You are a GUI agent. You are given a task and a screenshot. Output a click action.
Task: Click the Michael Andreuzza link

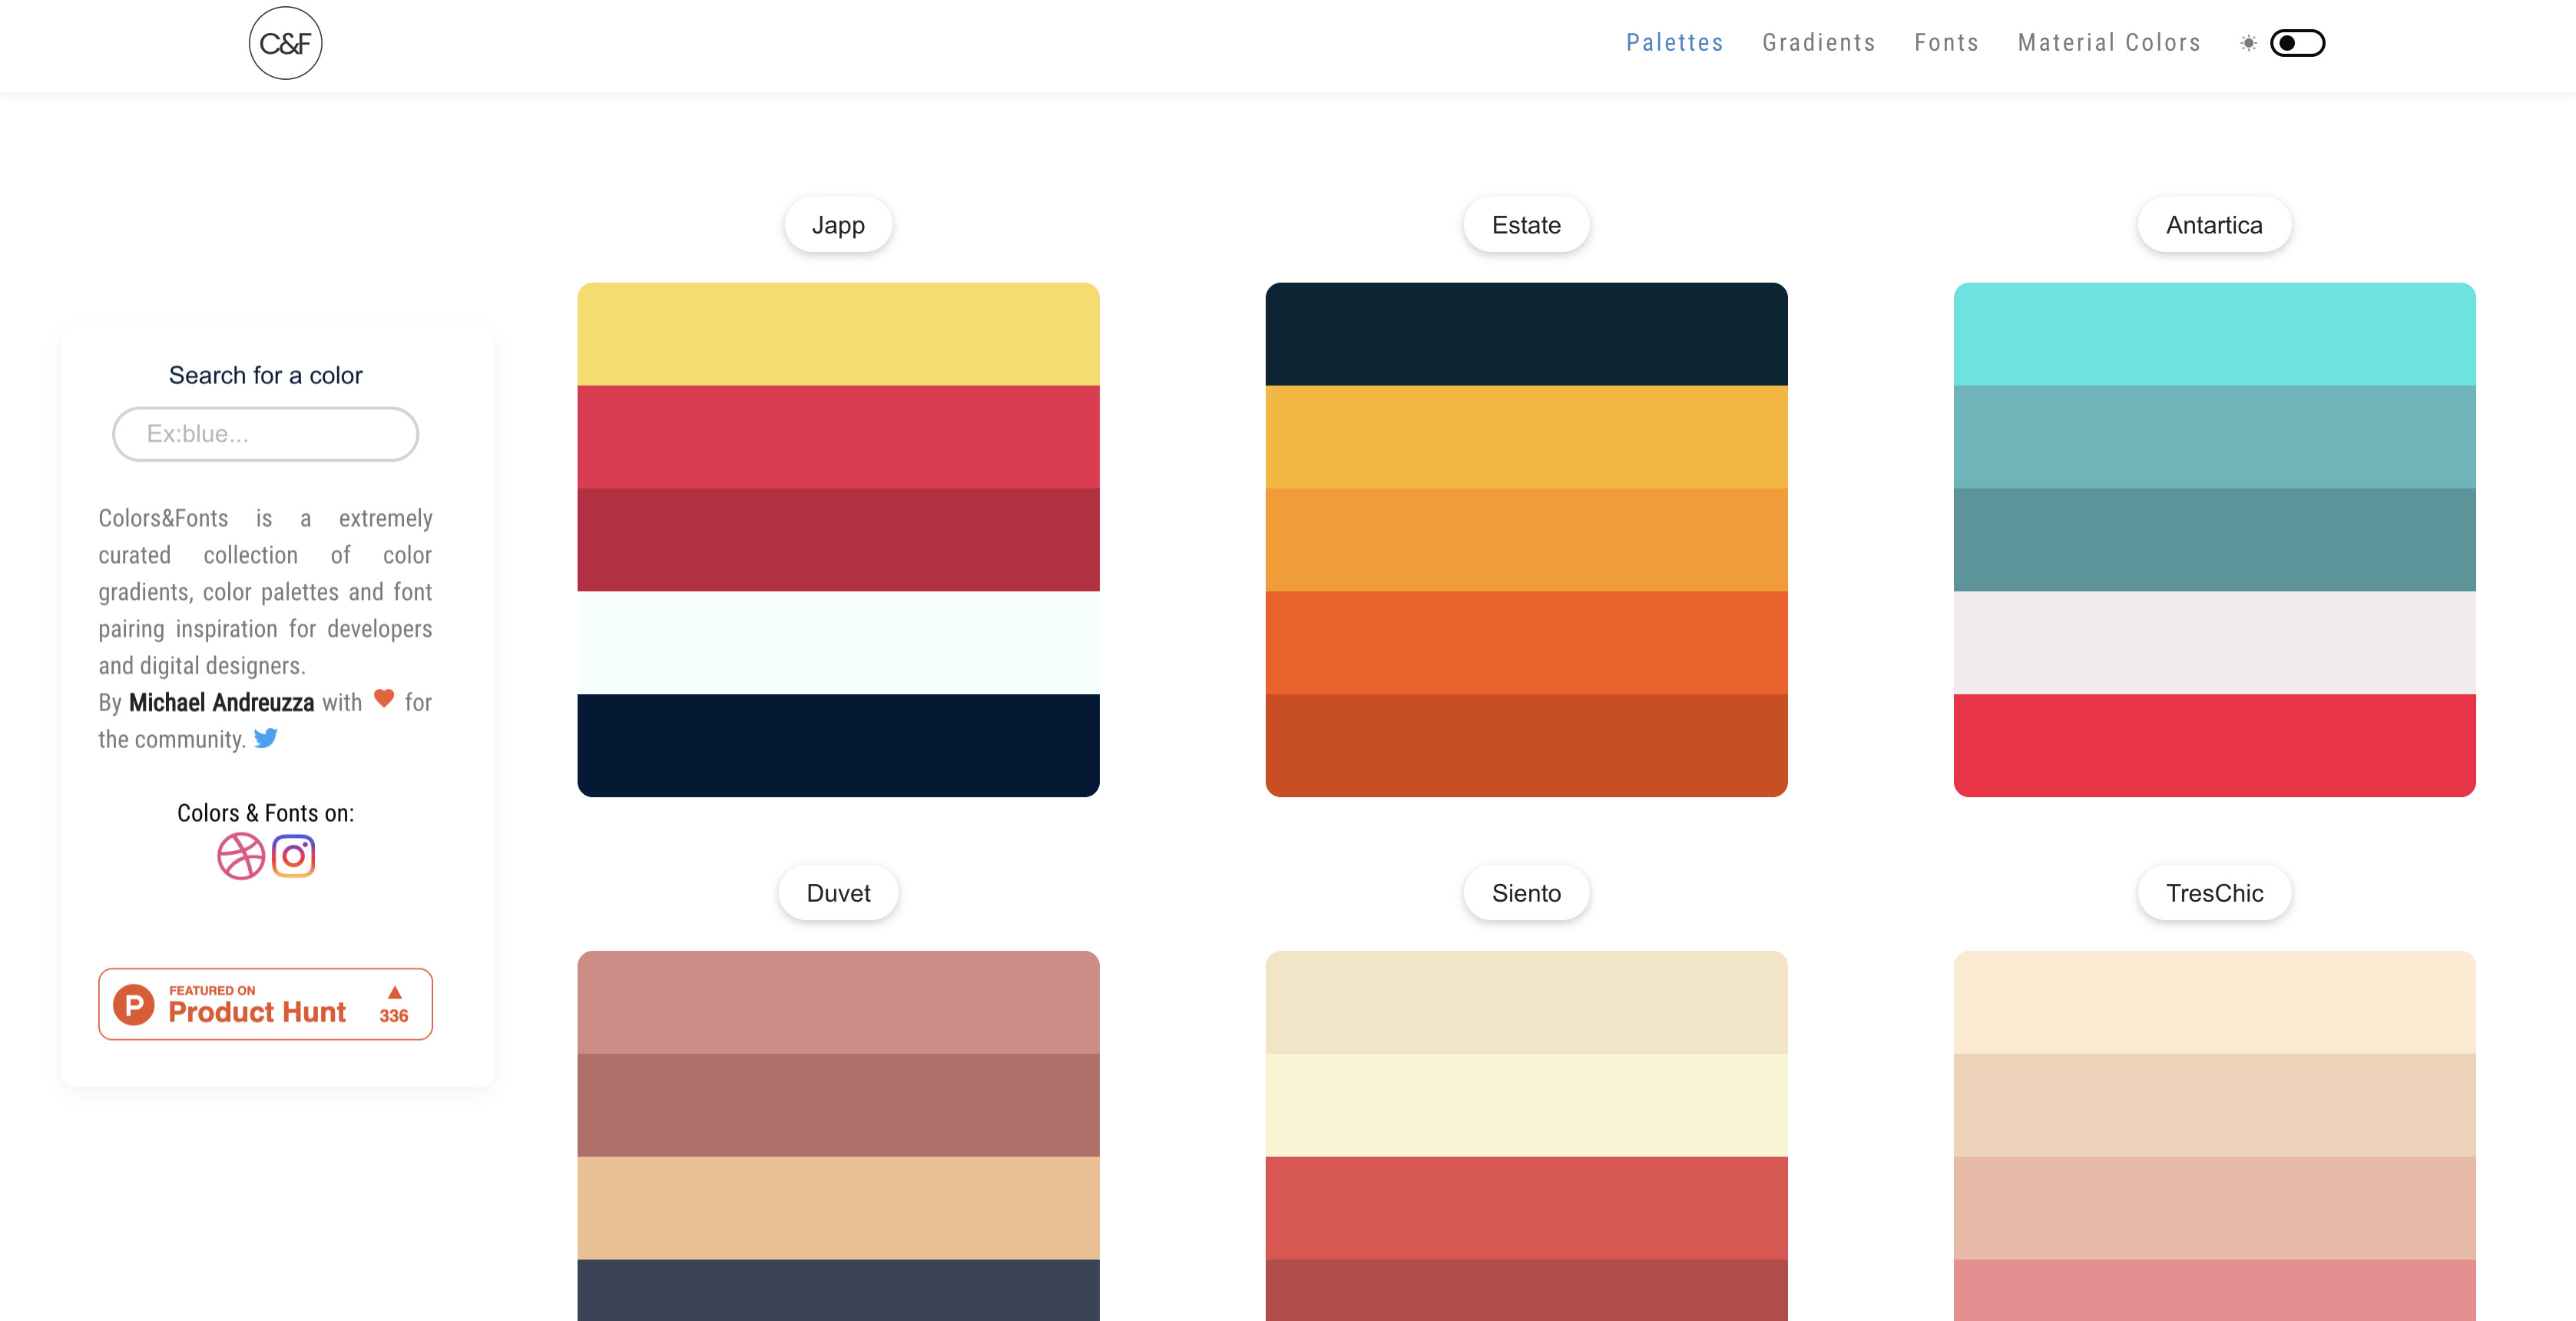pyautogui.click(x=220, y=701)
